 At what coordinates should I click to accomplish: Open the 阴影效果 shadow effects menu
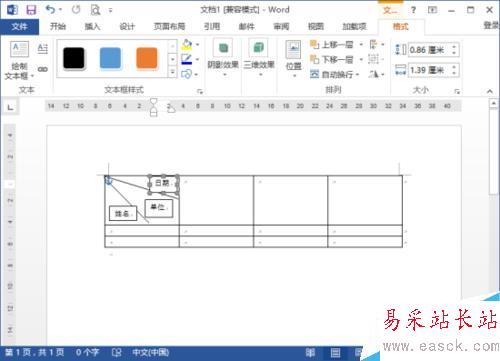pos(223,58)
